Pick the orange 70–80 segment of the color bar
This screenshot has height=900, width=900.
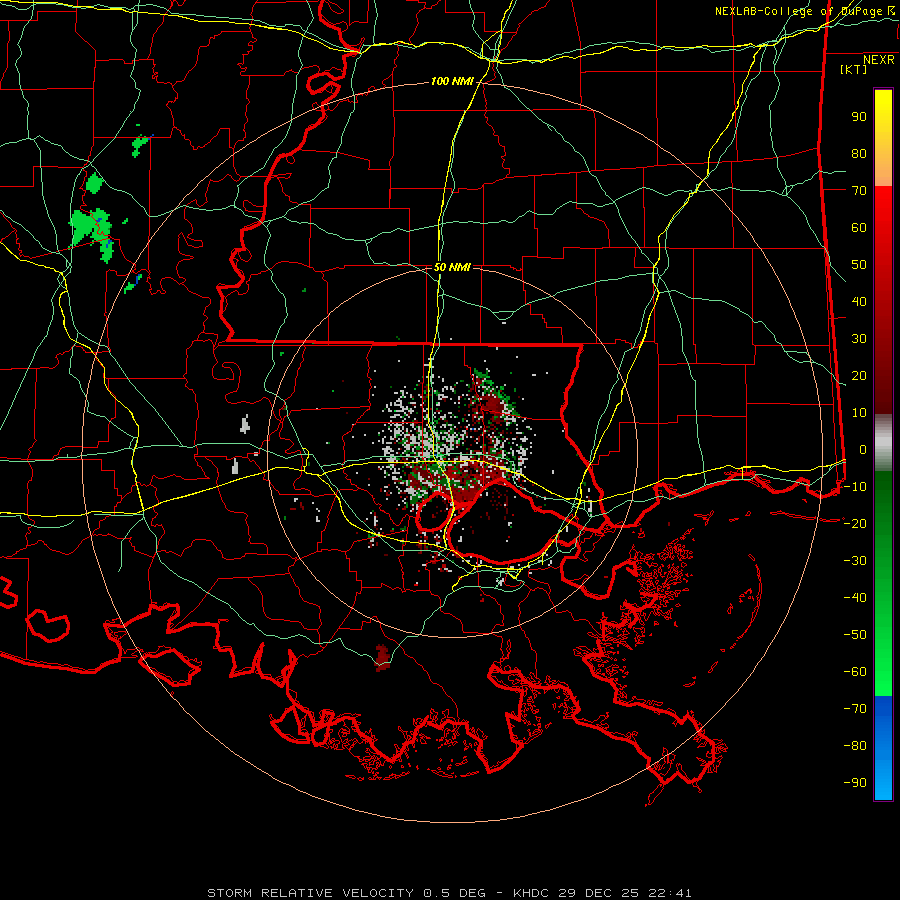(x=883, y=170)
